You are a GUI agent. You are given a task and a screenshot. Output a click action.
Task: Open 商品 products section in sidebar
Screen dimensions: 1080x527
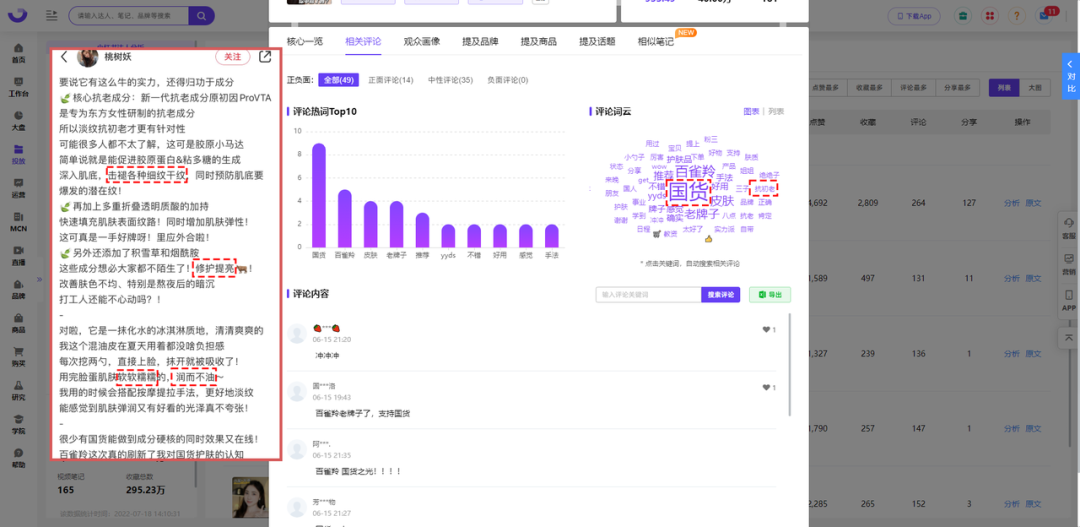(x=19, y=323)
